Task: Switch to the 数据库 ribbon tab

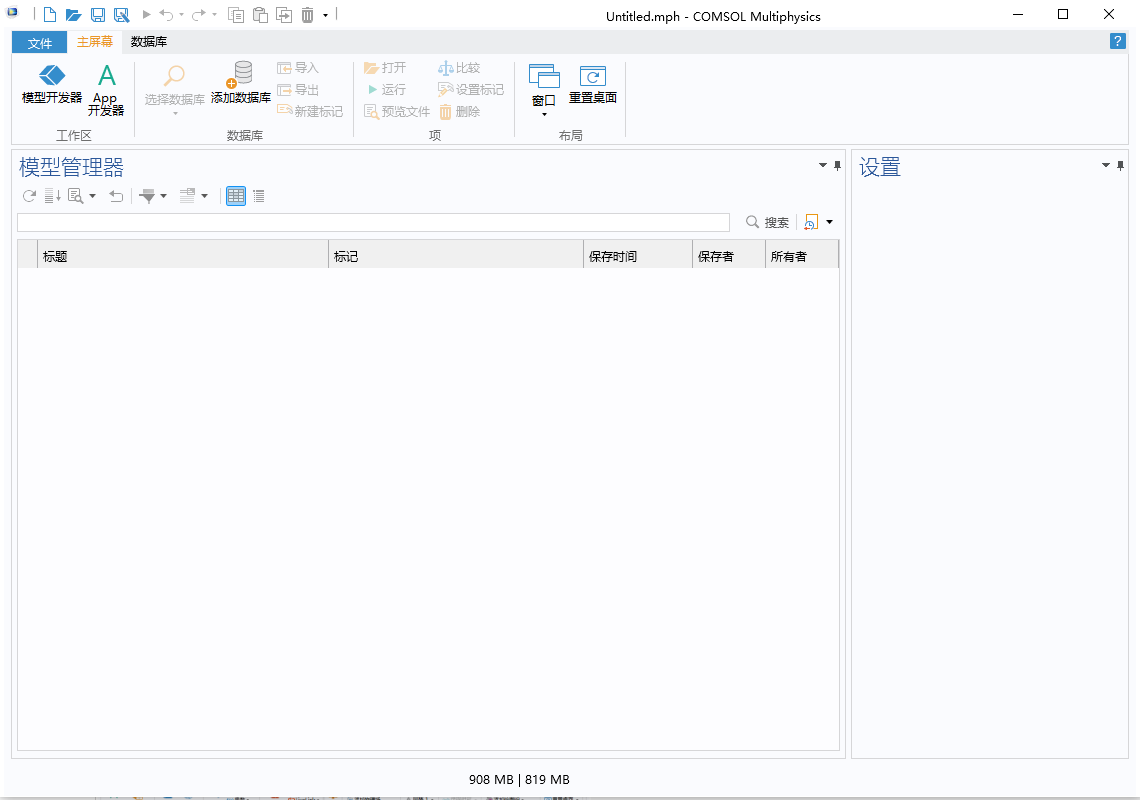Action: point(149,42)
